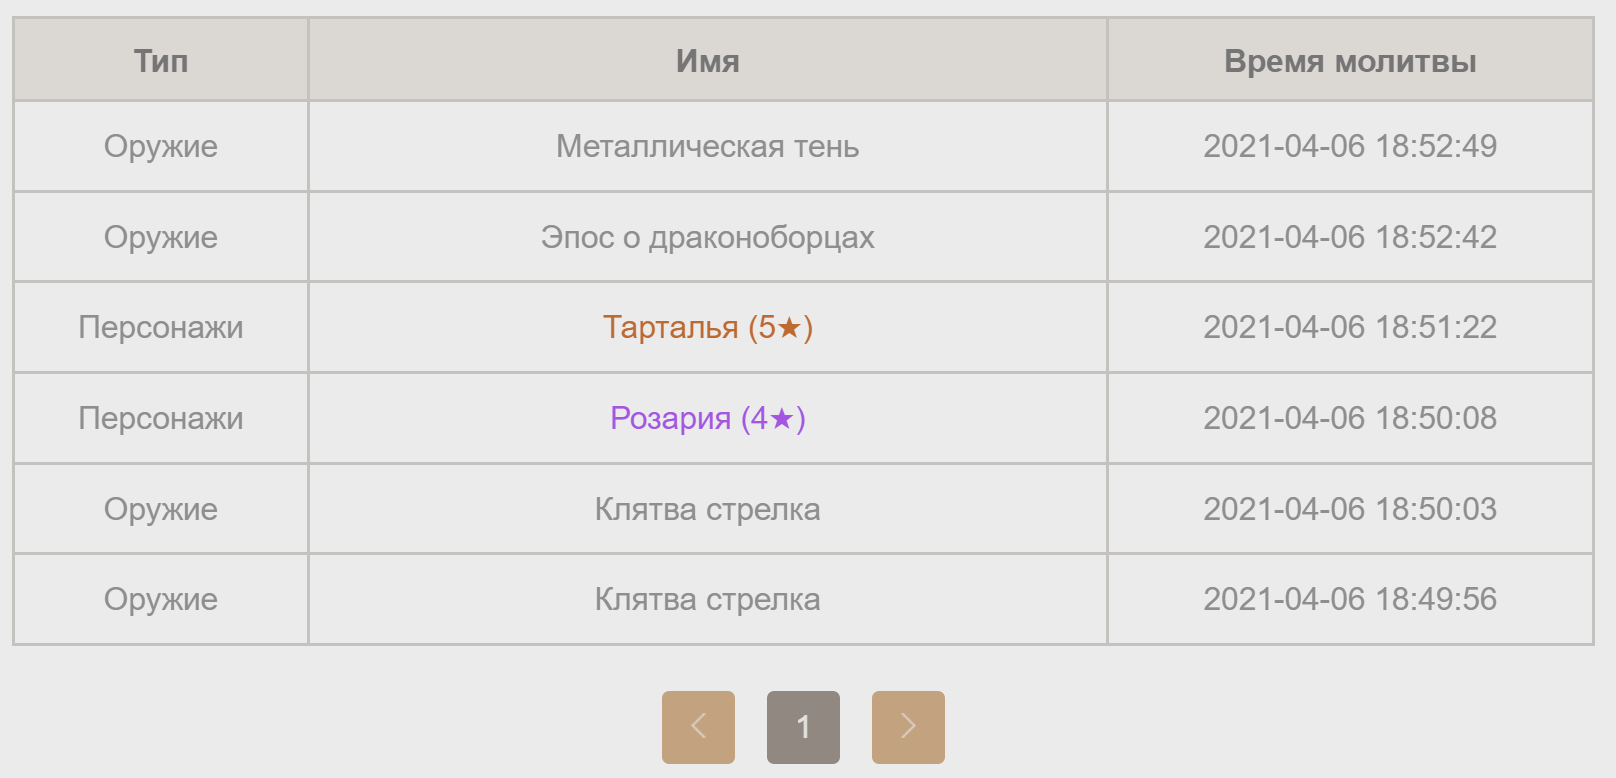Click Персонажи type in Тарталья row
Image resolution: width=1616 pixels, height=778 pixels.
[161, 327]
